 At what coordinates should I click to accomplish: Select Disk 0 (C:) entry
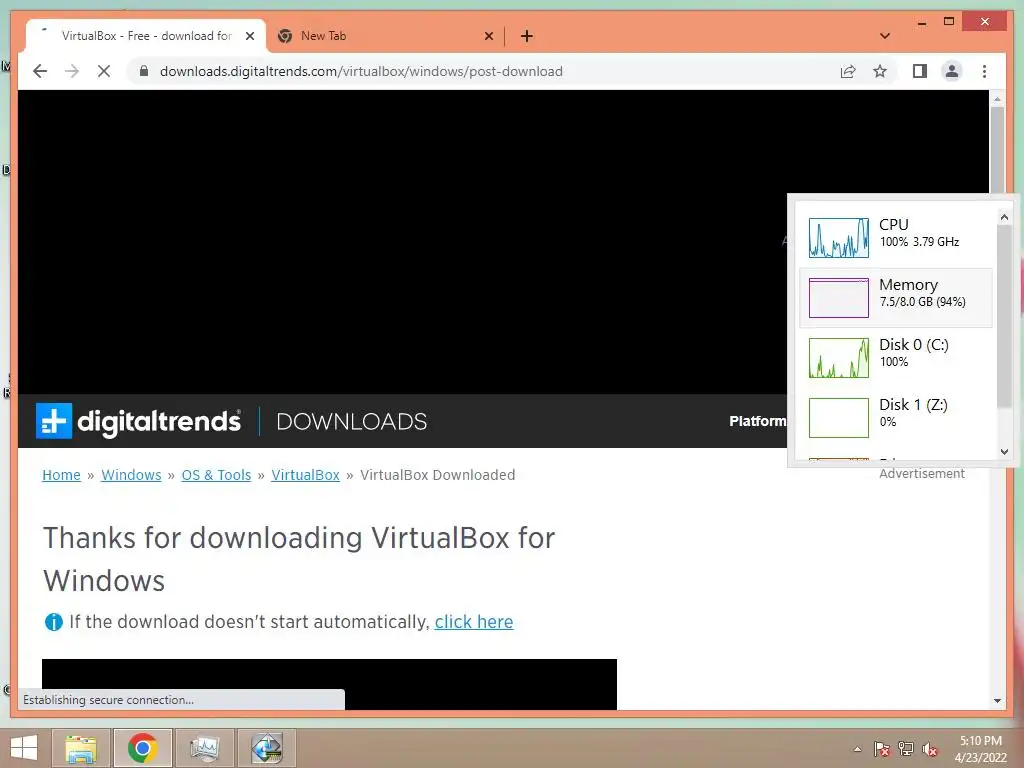click(x=896, y=358)
